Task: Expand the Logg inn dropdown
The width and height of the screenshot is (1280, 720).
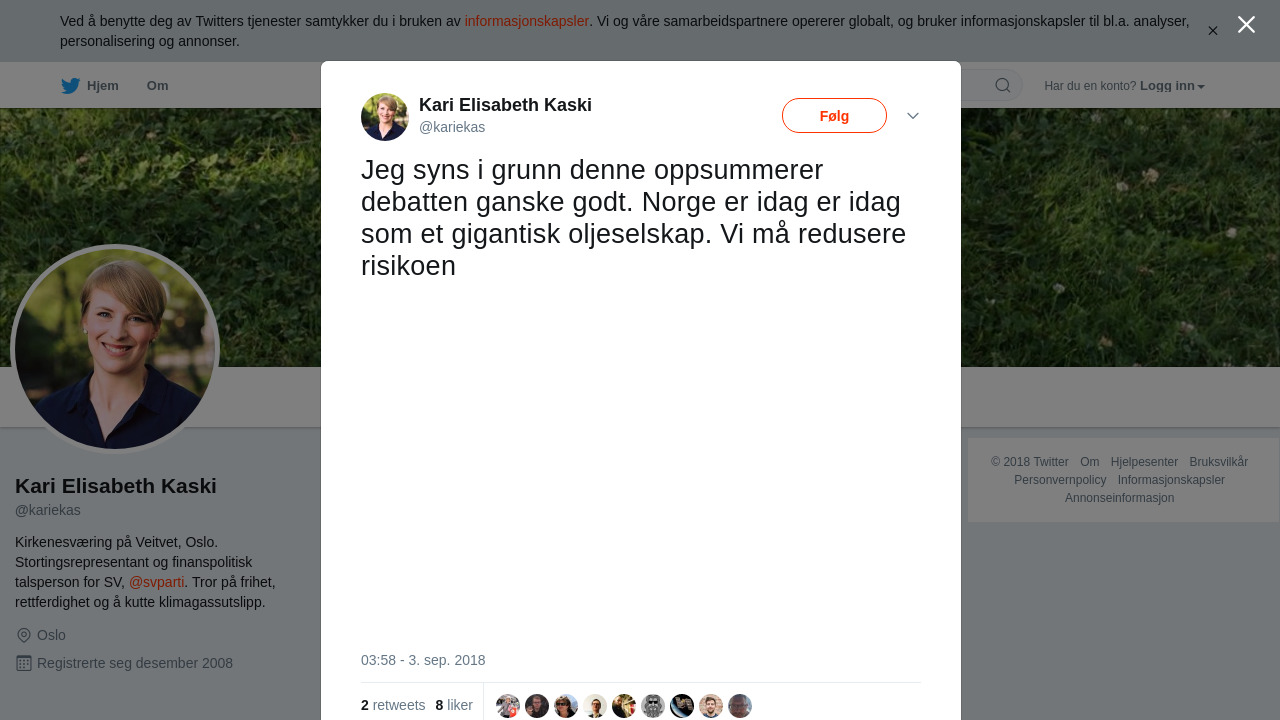Action: click(x=1172, y=86)
